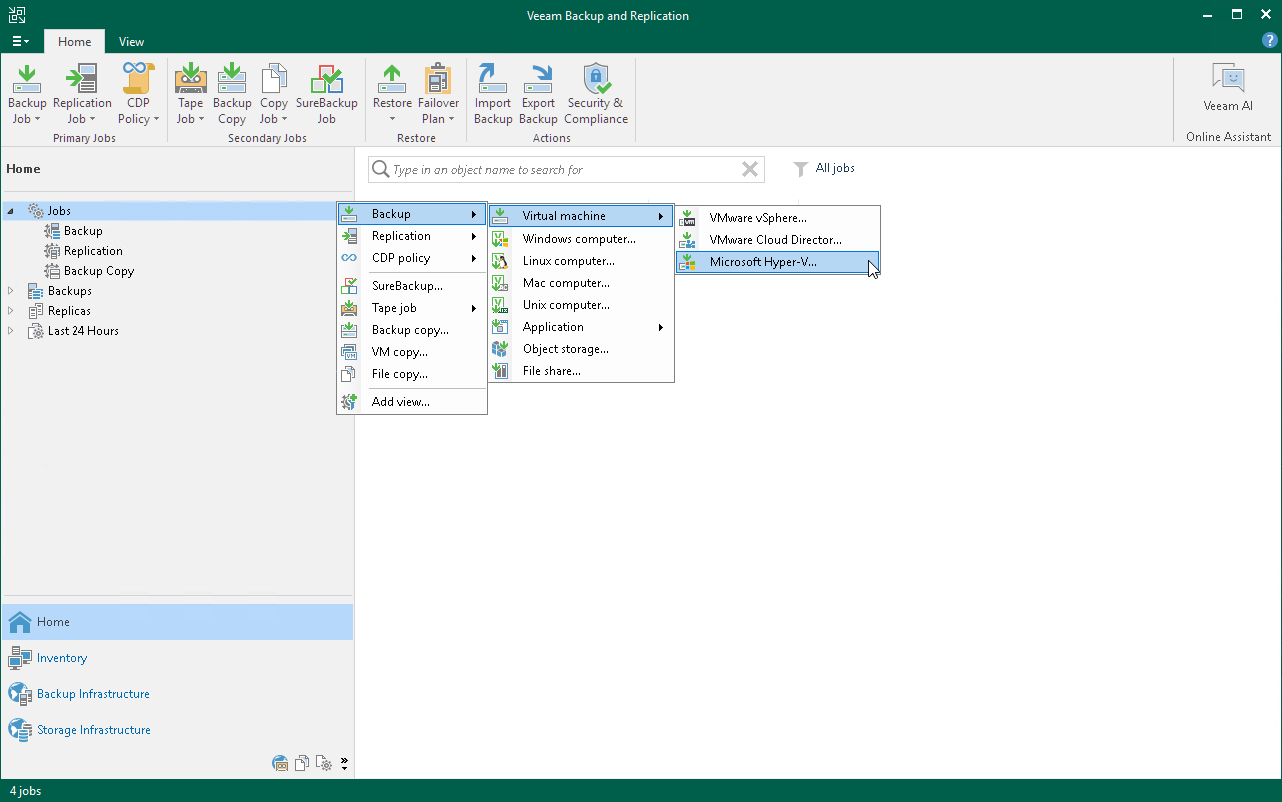The image size is (1282, 802).
Task: Switch to the View ribbon tab
Action: (131, 42)
